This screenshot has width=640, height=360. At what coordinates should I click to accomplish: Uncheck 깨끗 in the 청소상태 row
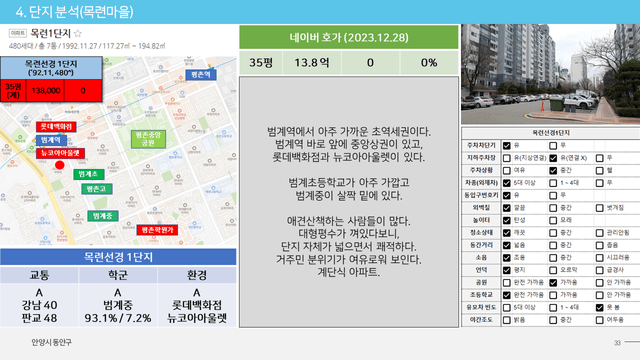coord(507,233)
